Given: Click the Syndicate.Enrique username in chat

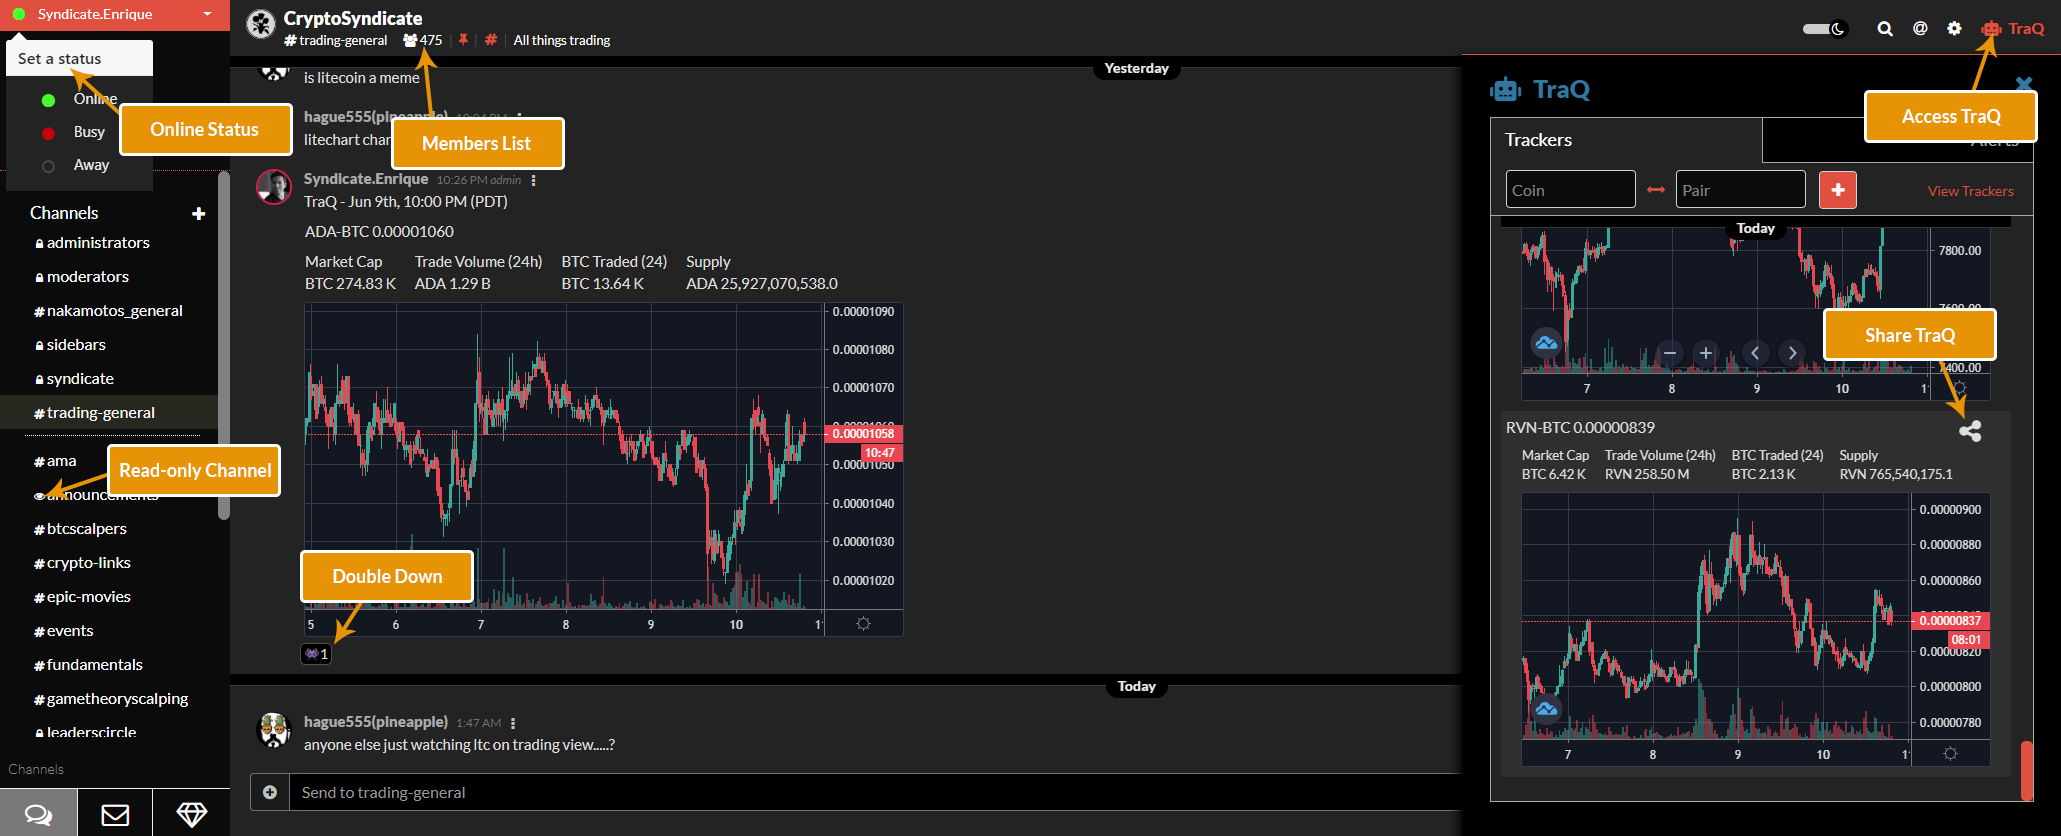Looking at the screenshot, I should pos(366,179).
